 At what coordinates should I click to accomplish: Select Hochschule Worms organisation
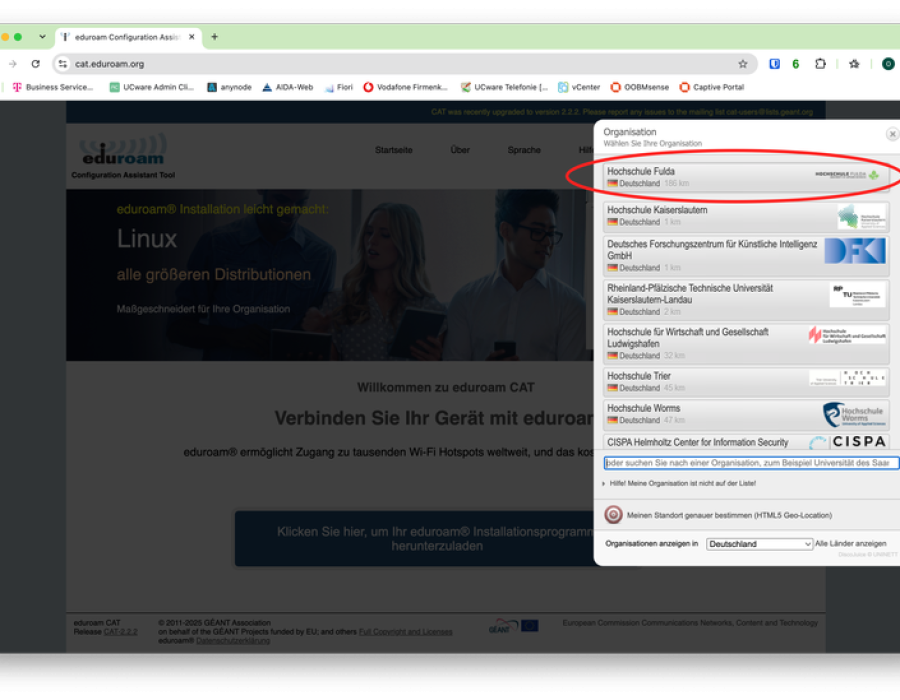[746, 414]
